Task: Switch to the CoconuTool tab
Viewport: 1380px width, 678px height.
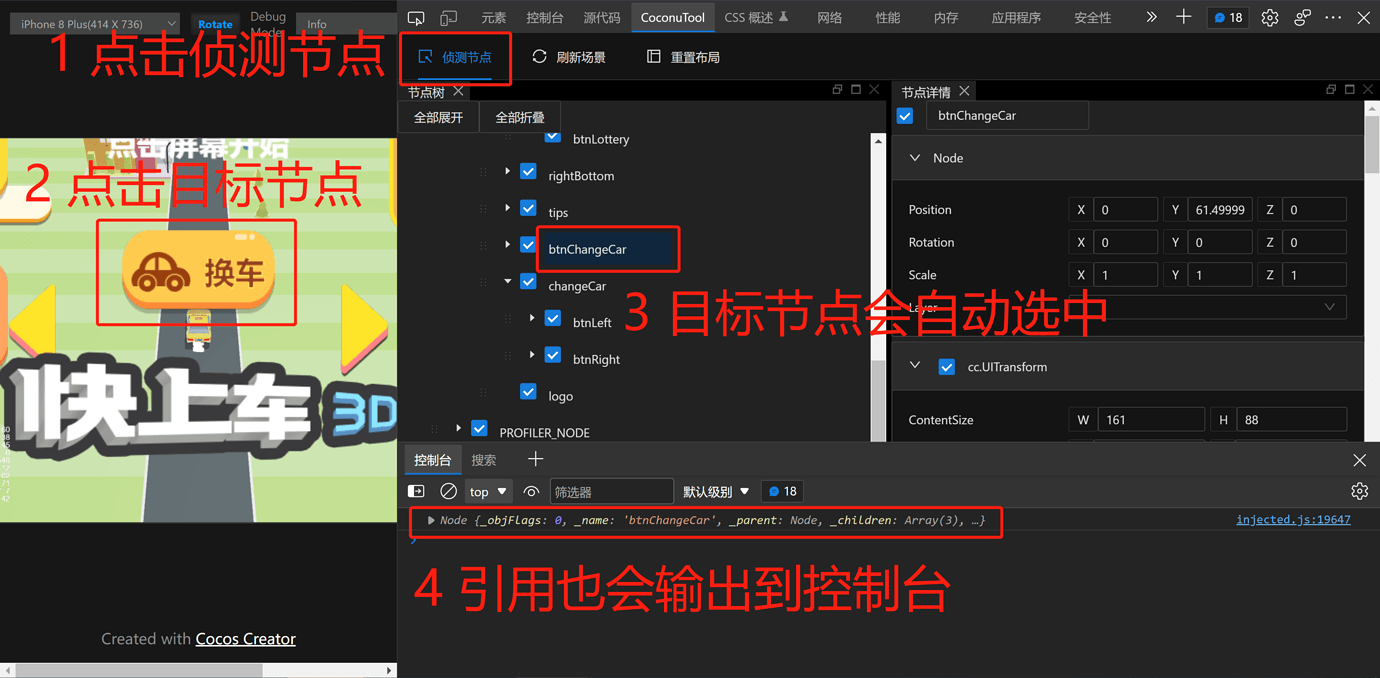Action: pyautogui.click(x=672, y=17)
